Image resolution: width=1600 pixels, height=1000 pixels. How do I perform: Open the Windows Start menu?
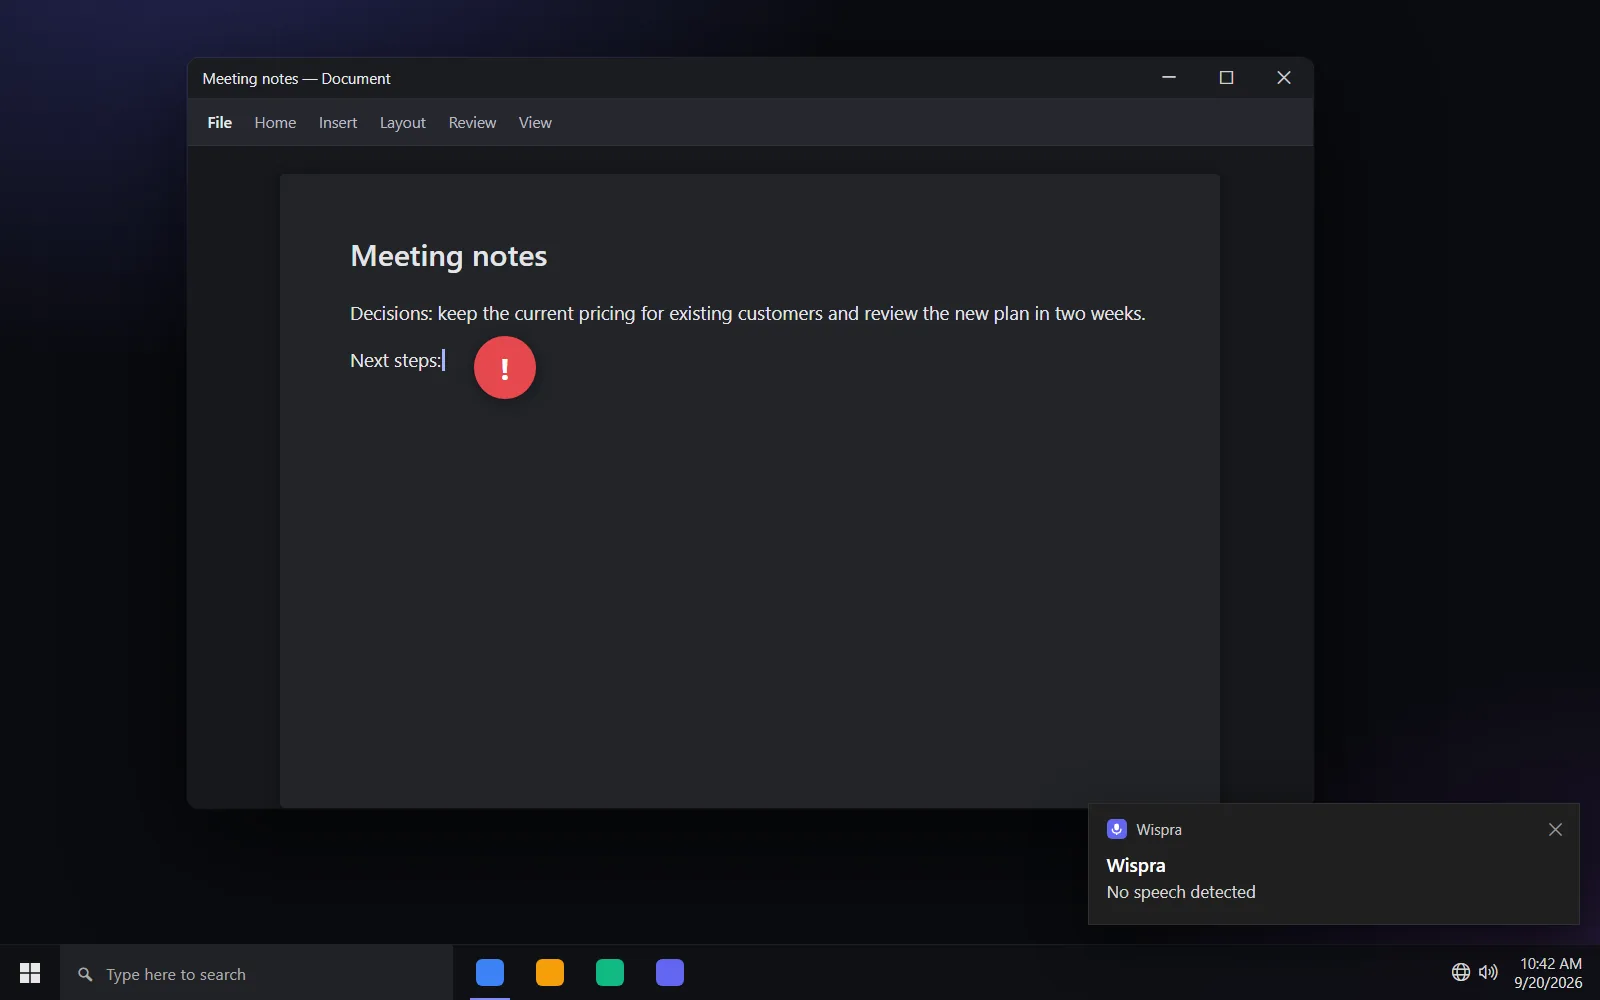coord(30,973)
